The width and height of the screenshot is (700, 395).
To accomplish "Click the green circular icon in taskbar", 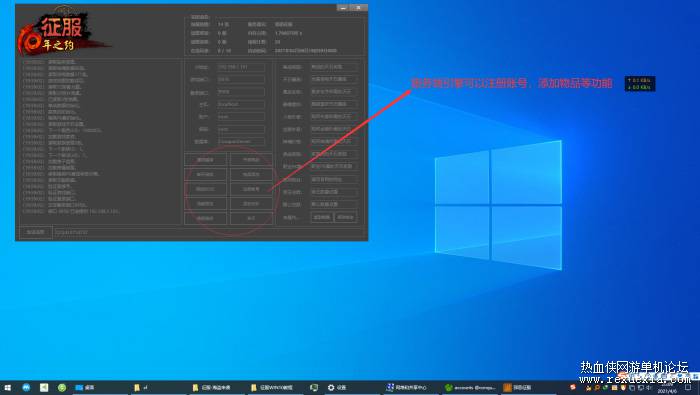I will [x=62, y=388].
